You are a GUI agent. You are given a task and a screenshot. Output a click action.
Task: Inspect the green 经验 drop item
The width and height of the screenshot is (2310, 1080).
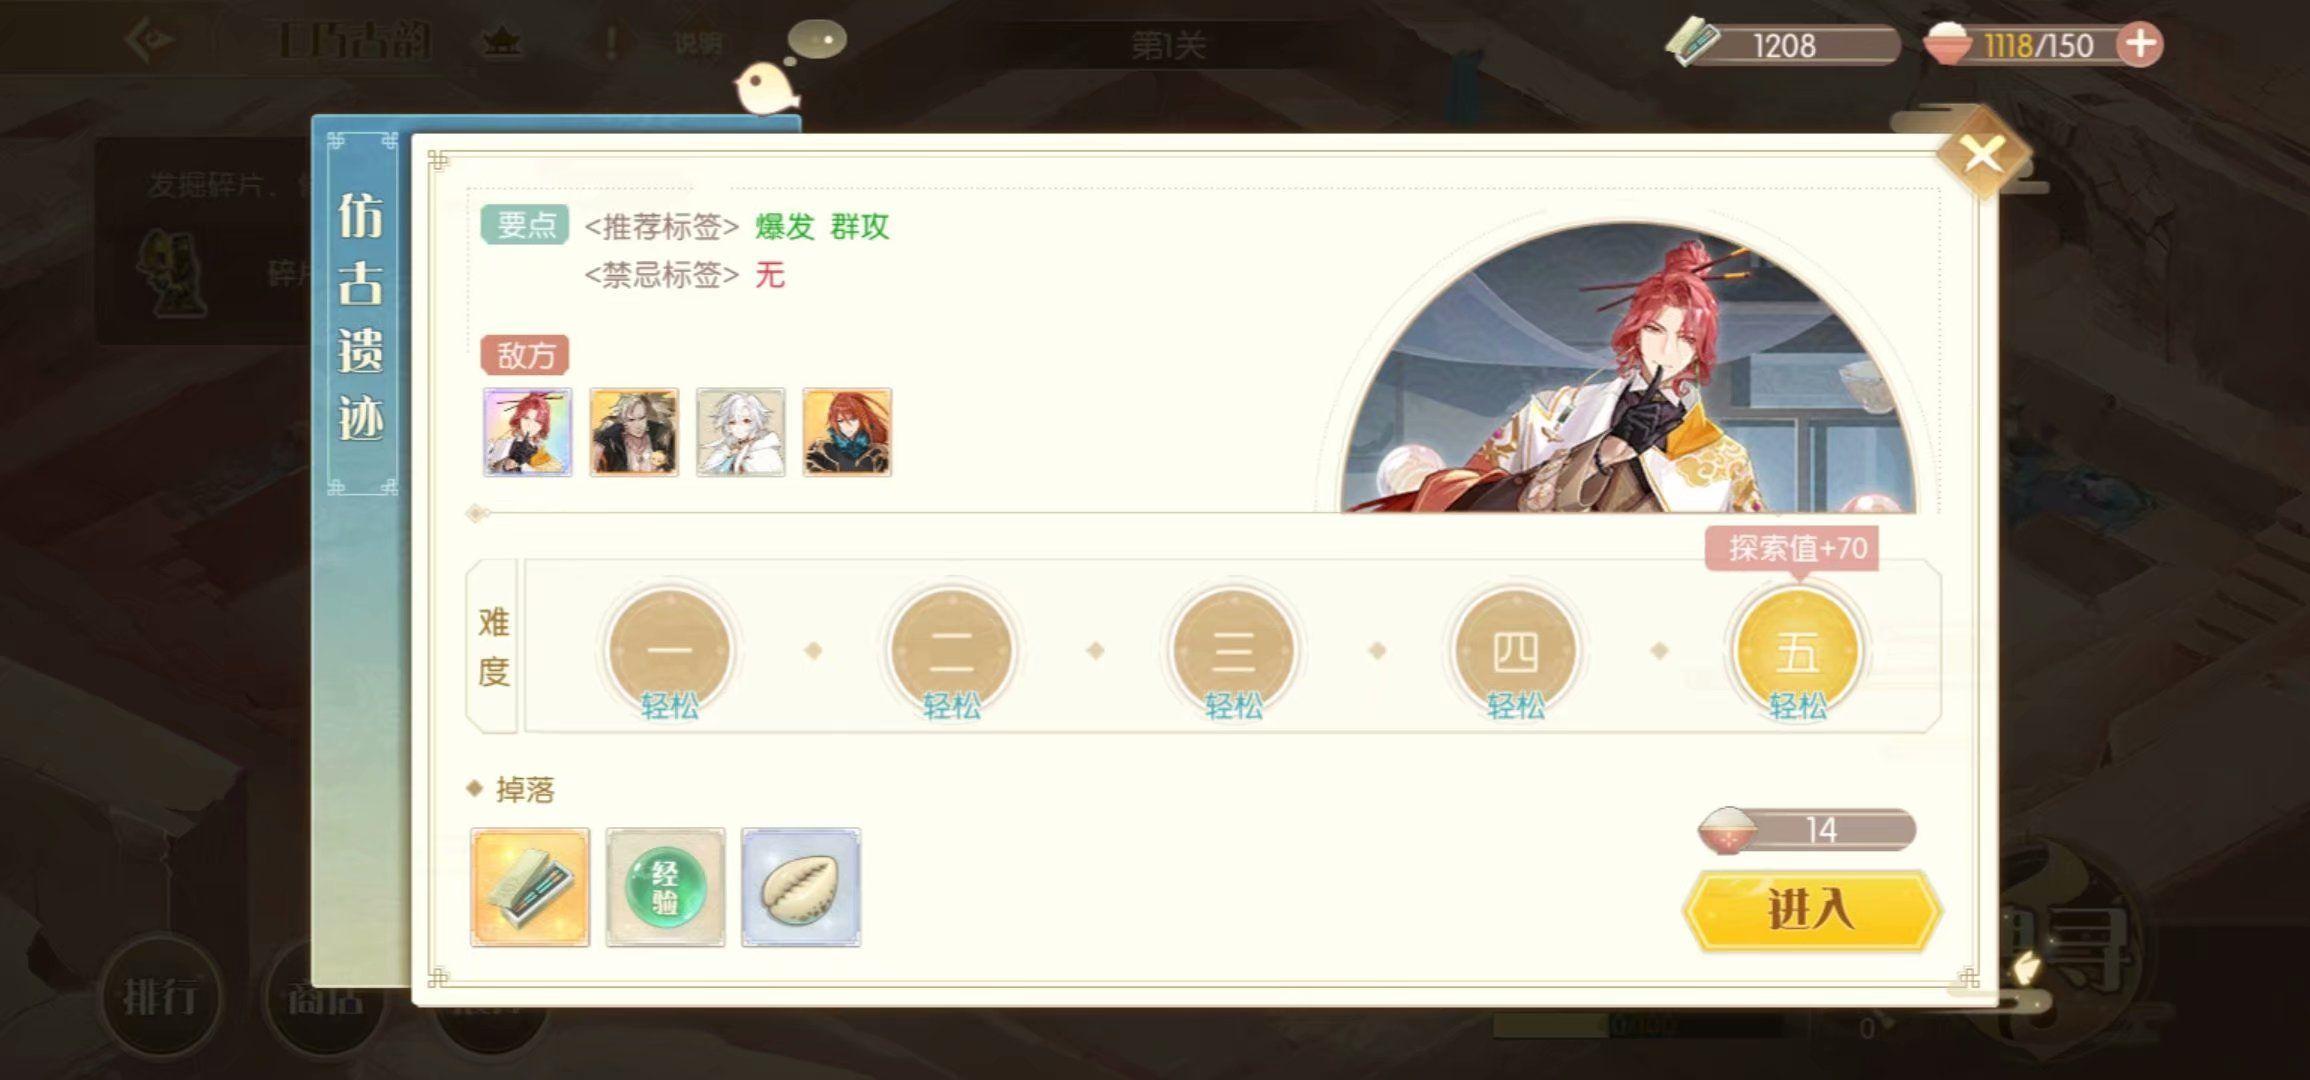(x=665, y=887)
